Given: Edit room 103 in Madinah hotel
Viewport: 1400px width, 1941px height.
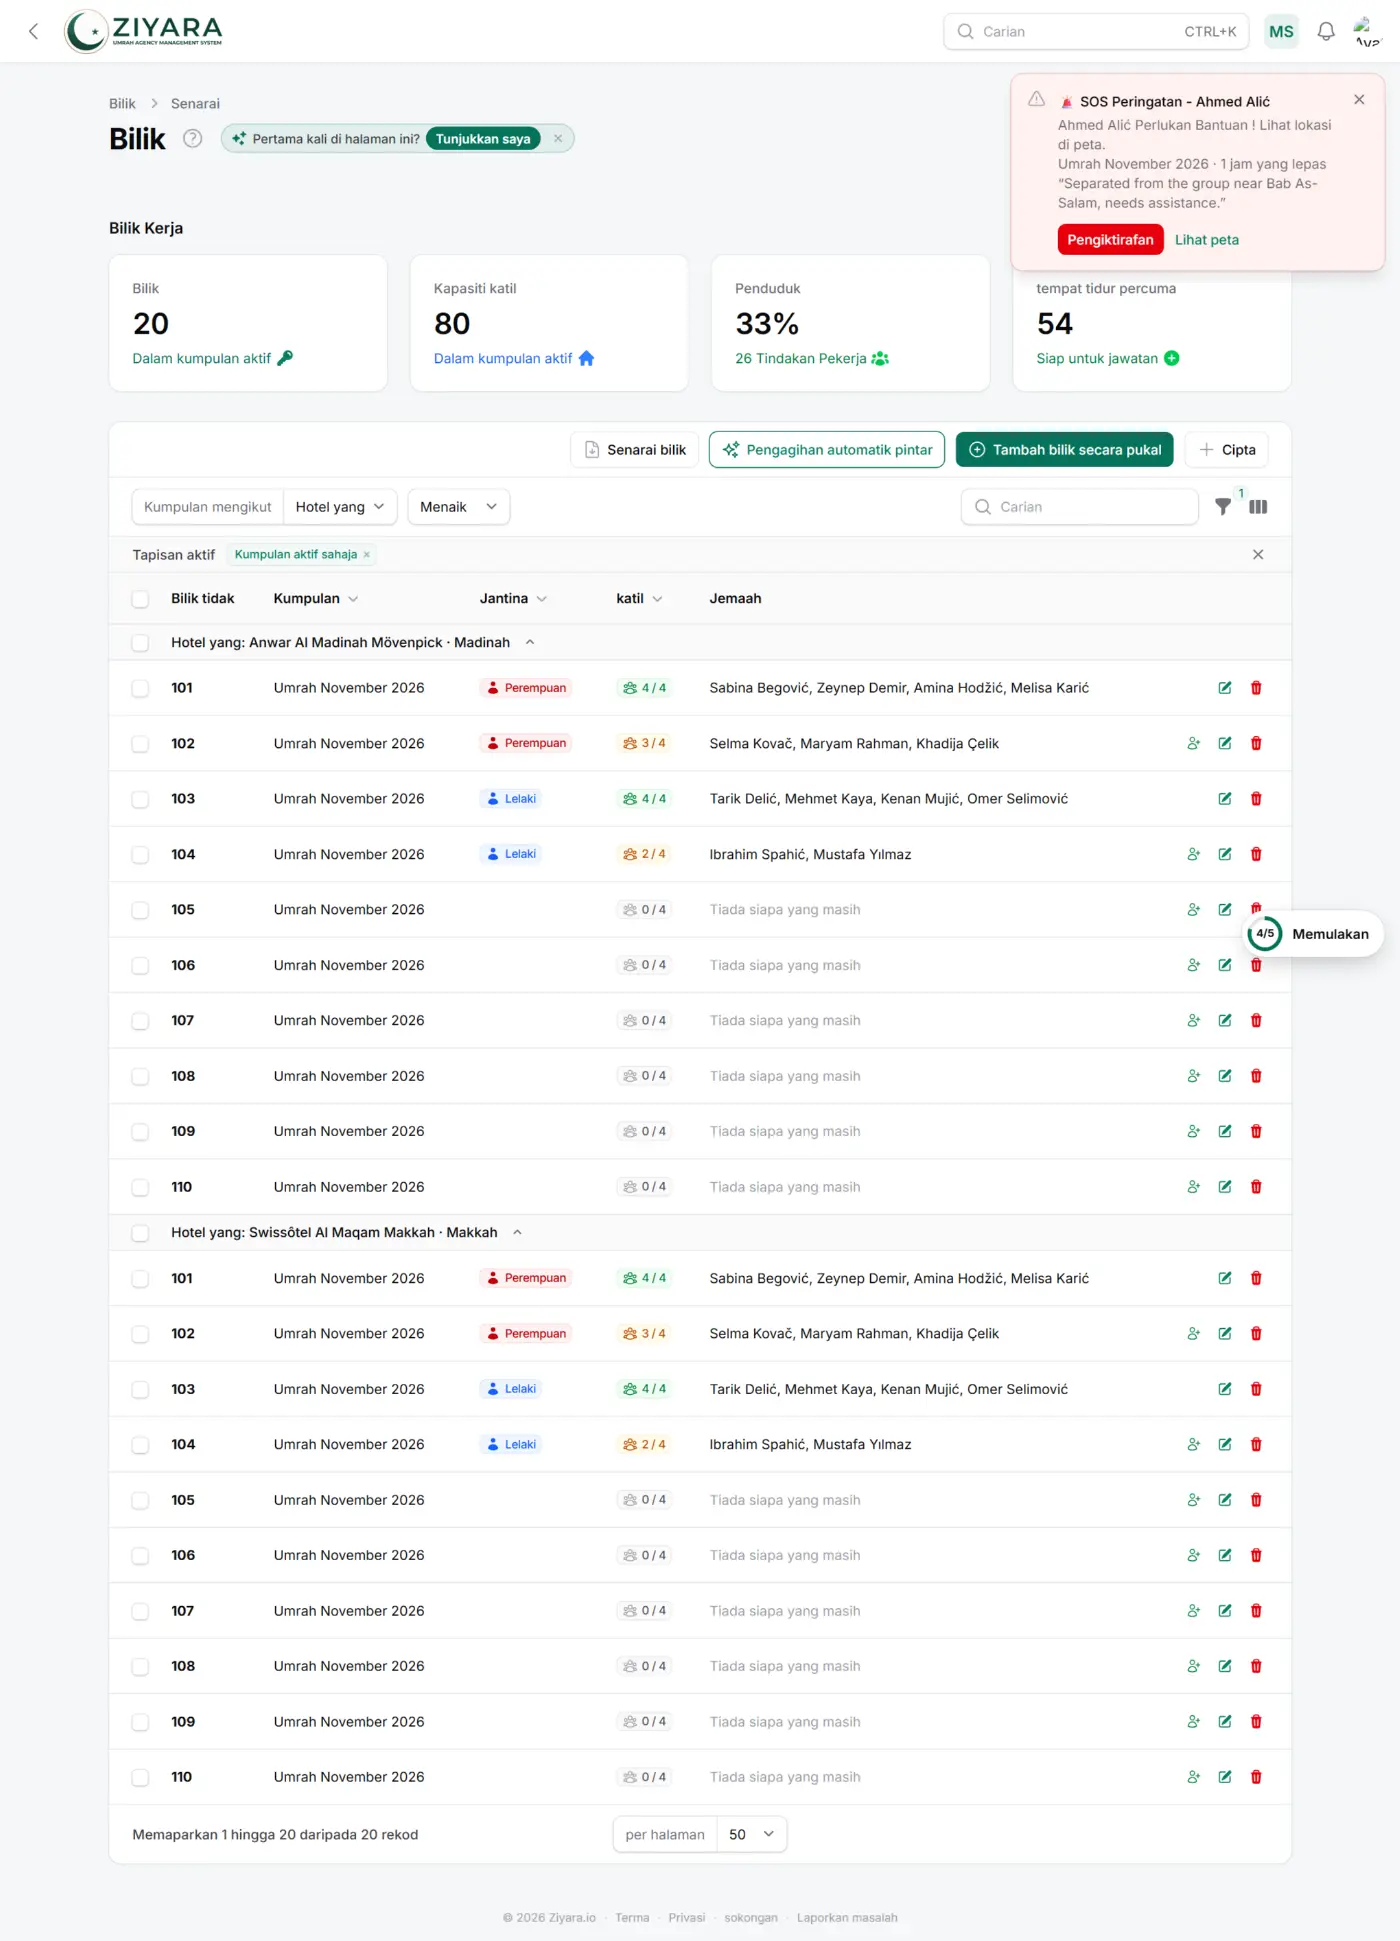Looking at the screenshot, I should click(1224, 799).
